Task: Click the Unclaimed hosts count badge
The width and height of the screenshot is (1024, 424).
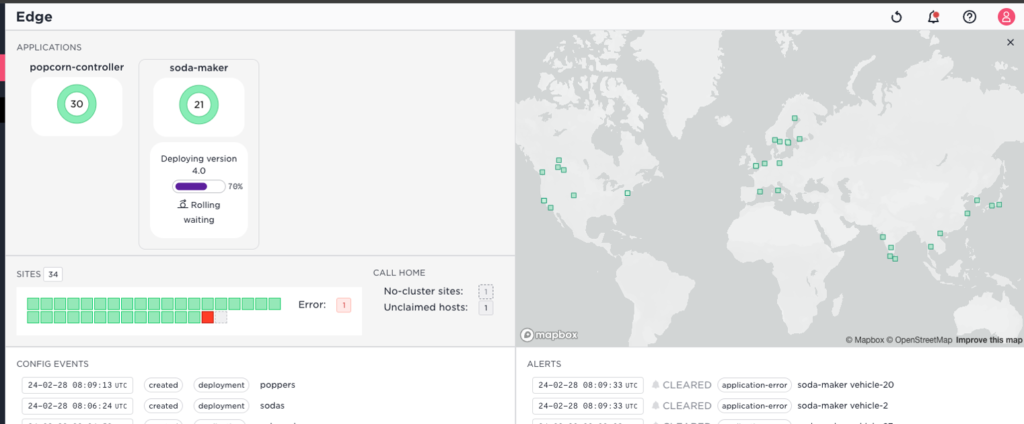Action: point(485,308)
